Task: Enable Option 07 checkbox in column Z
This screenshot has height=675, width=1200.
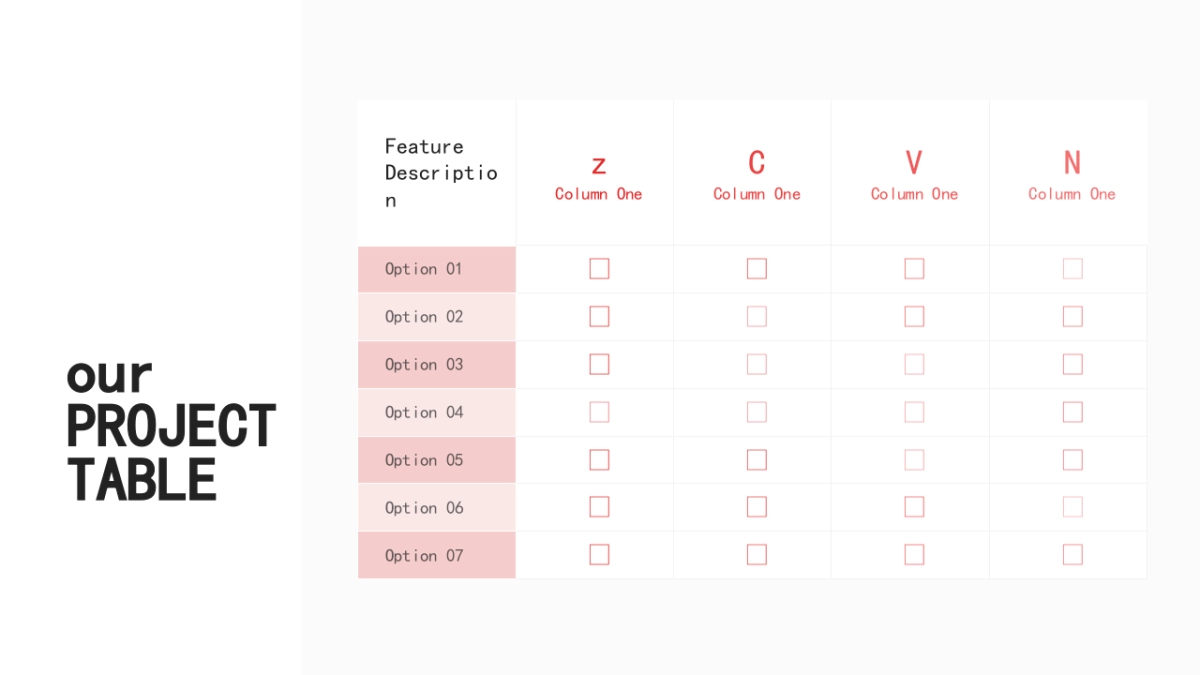Action: click(599, 554)
